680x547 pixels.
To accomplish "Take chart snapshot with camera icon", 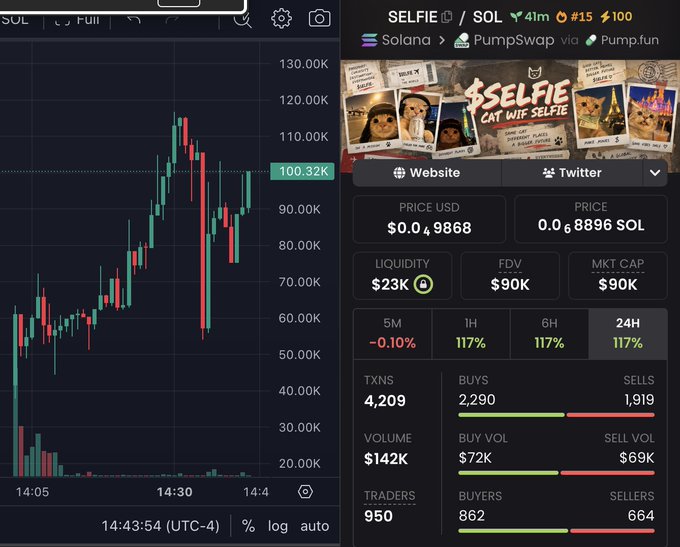I will click(319, 18).
